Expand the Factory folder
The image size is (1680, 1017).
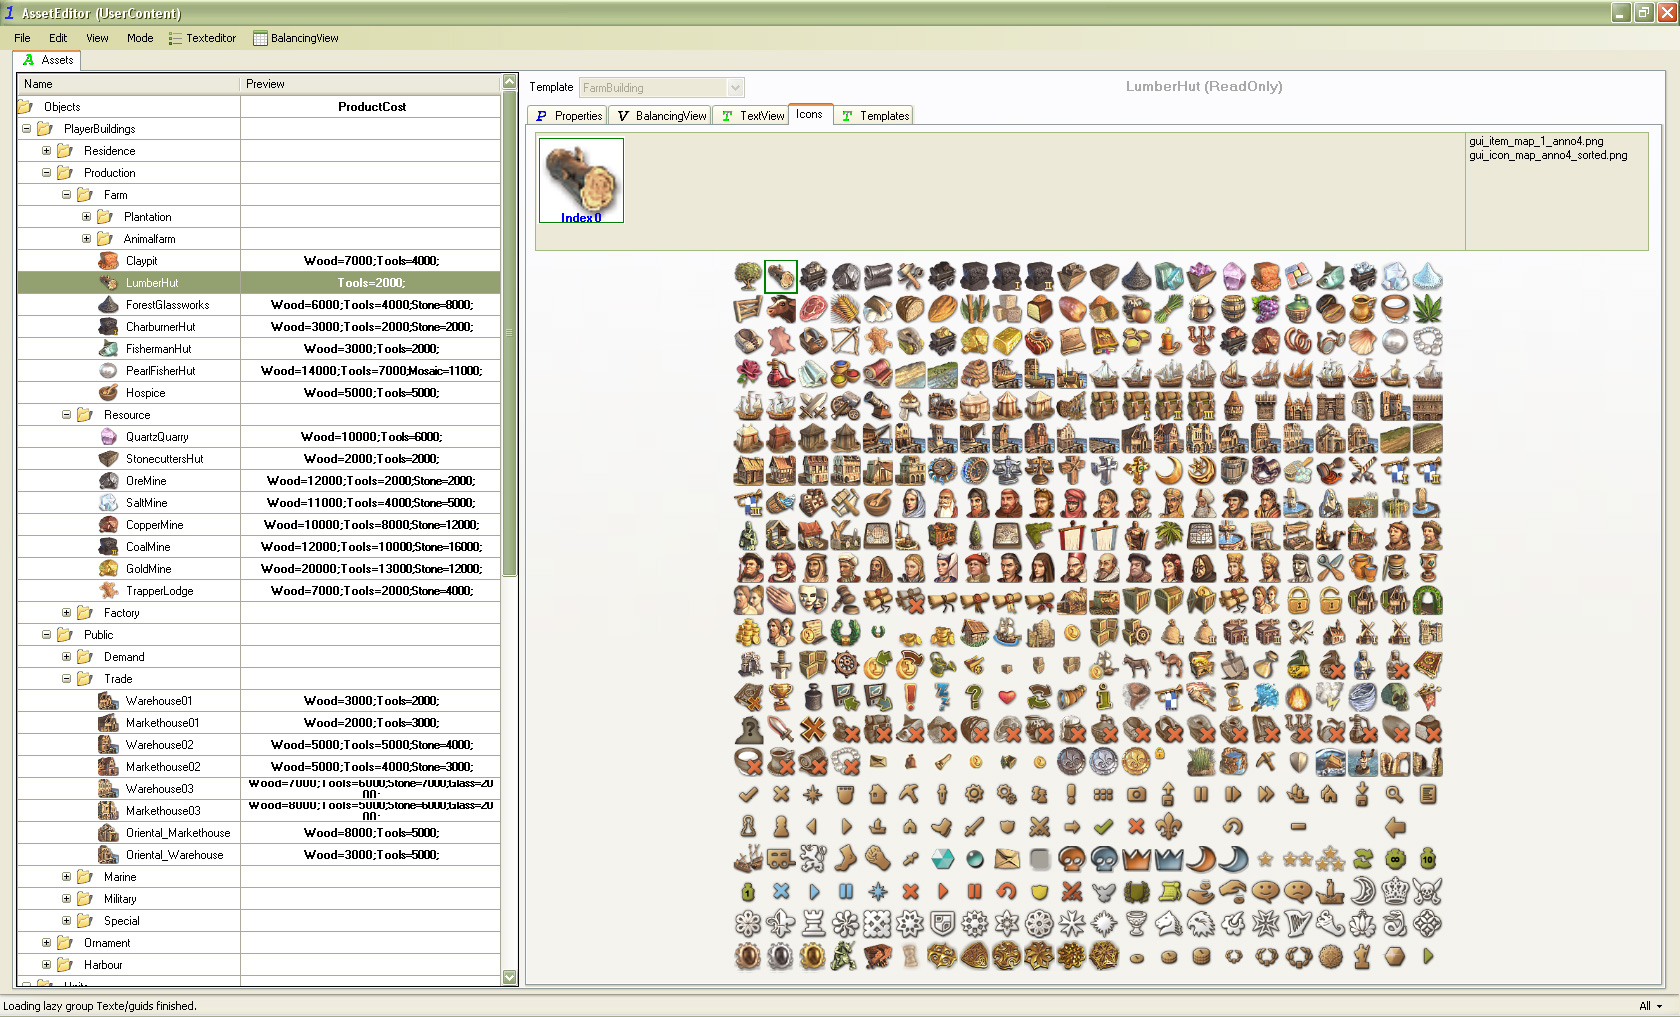pyautogui.click(x=67, y=613)
